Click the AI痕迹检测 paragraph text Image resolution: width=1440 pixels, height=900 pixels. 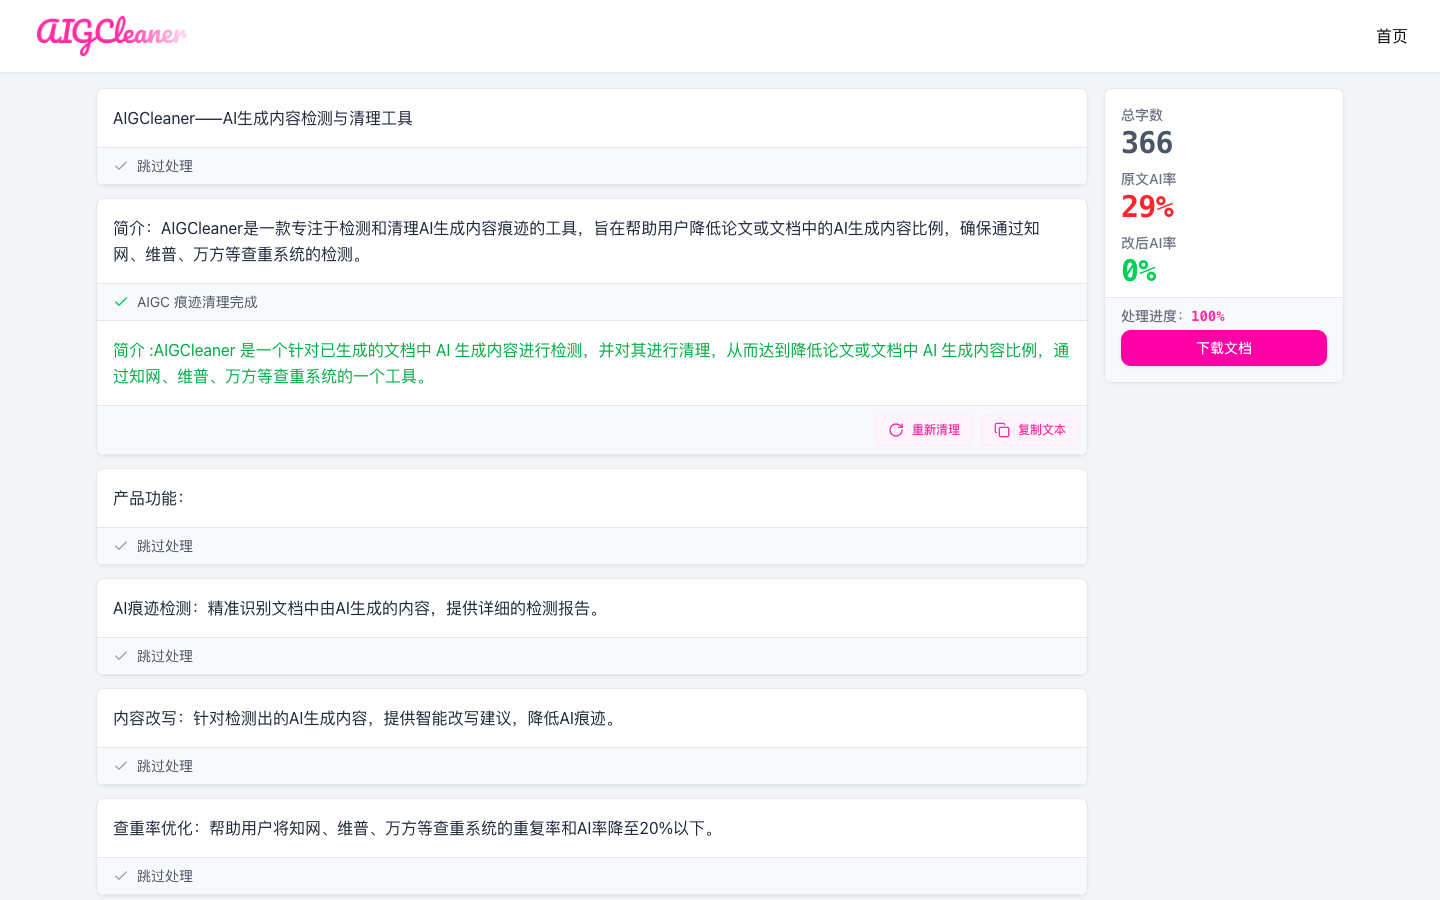[359, 608]
